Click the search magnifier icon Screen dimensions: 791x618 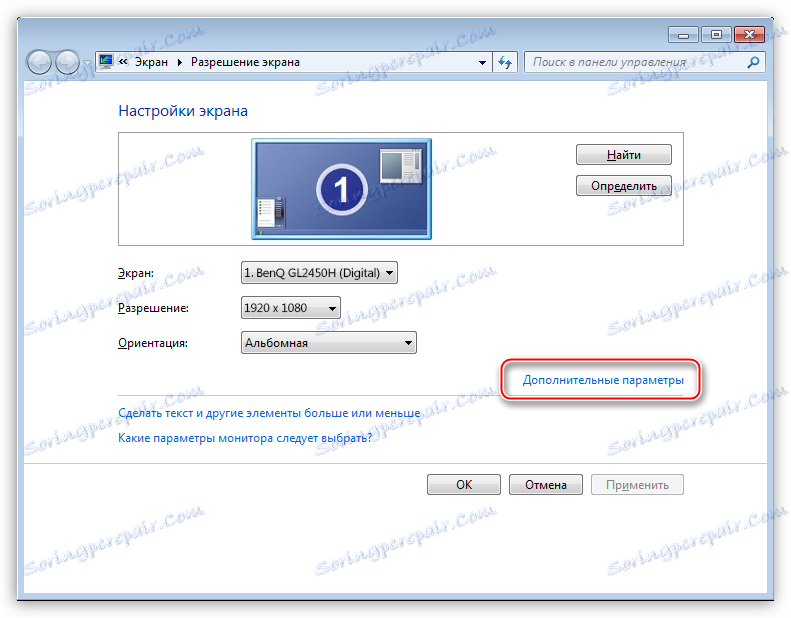tap(753, 62)
